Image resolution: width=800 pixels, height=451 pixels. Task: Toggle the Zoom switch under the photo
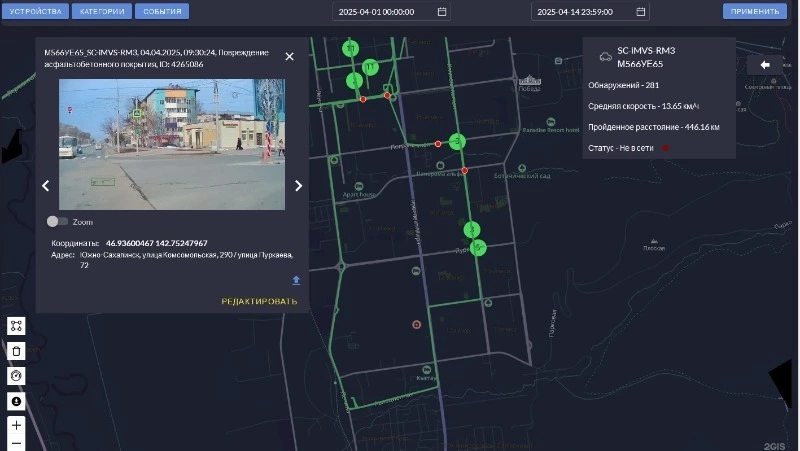pyautogui.click(x=57, y=222)
